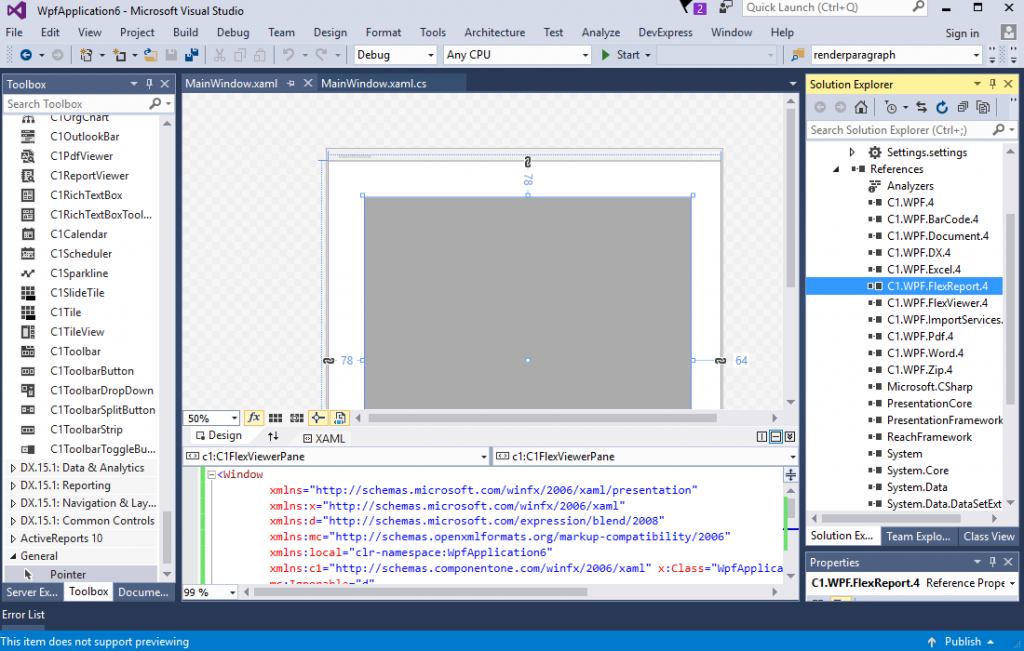The image size is (1024, 651).
Task: Open the DevExpress menu
Action: 665,33
